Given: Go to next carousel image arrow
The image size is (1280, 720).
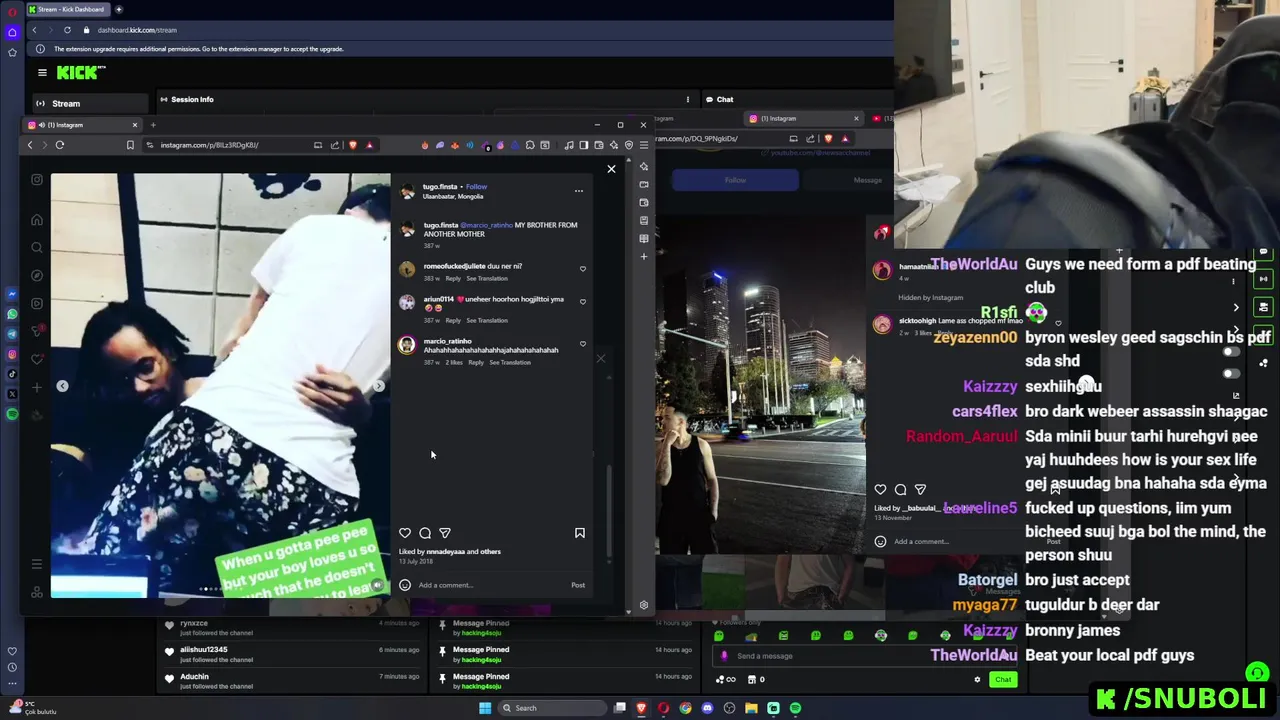Looking at the screenshot, I should 378,386.
